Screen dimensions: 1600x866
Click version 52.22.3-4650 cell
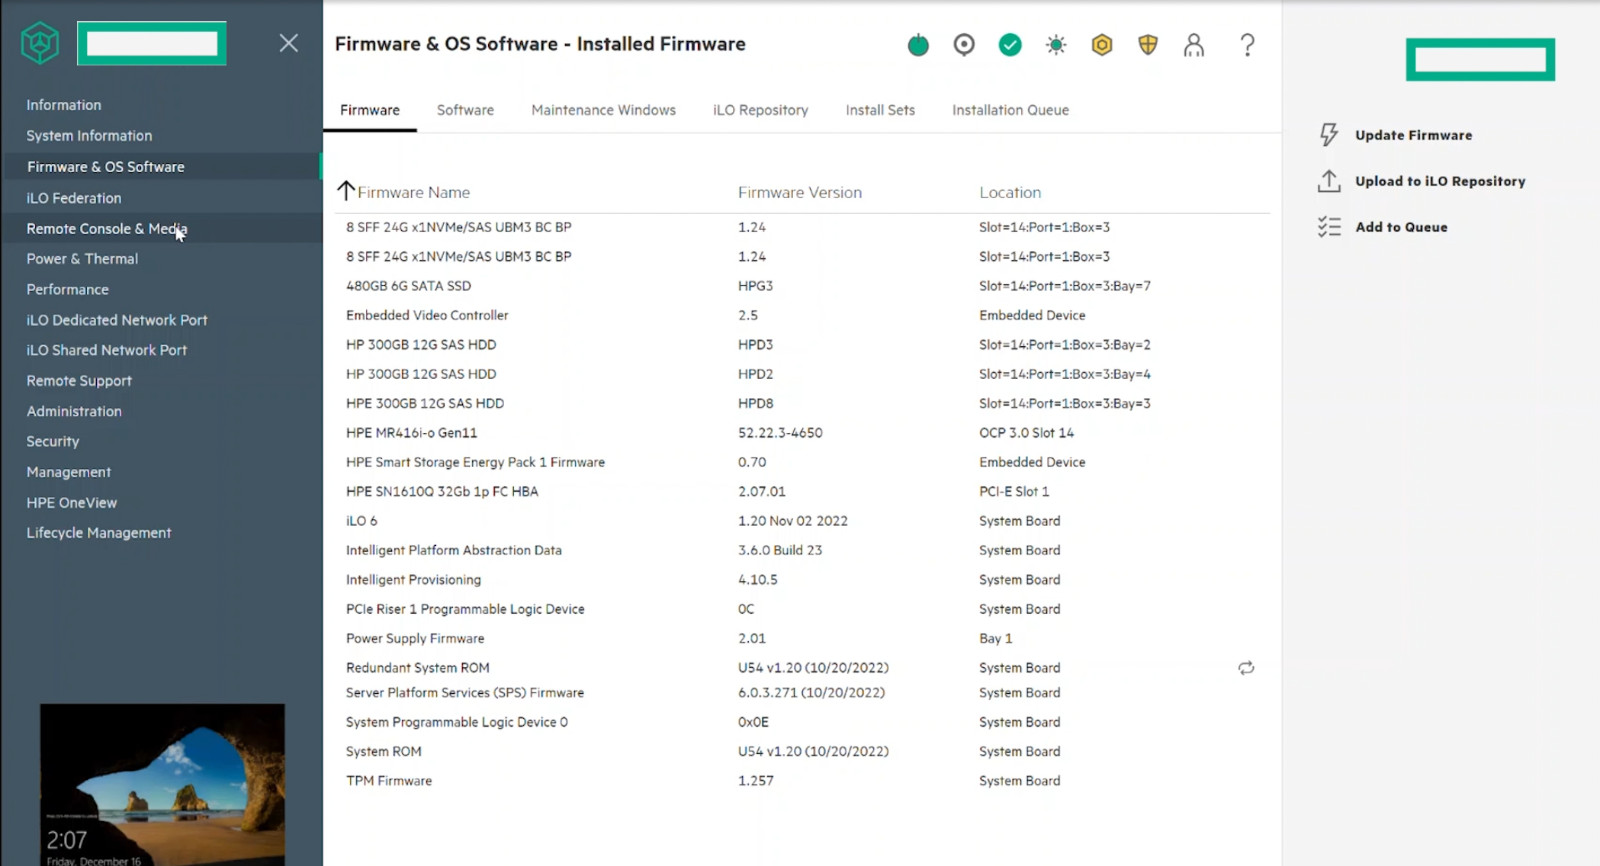click(780, 433)
